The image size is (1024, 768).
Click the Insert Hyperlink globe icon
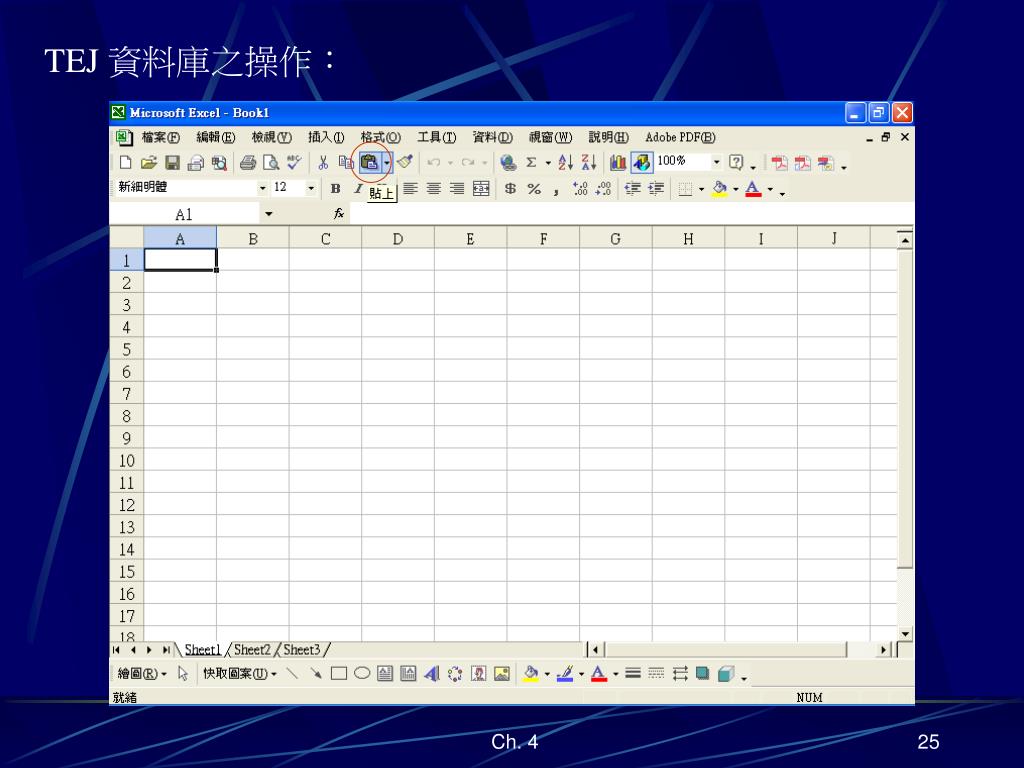point(507,163)
